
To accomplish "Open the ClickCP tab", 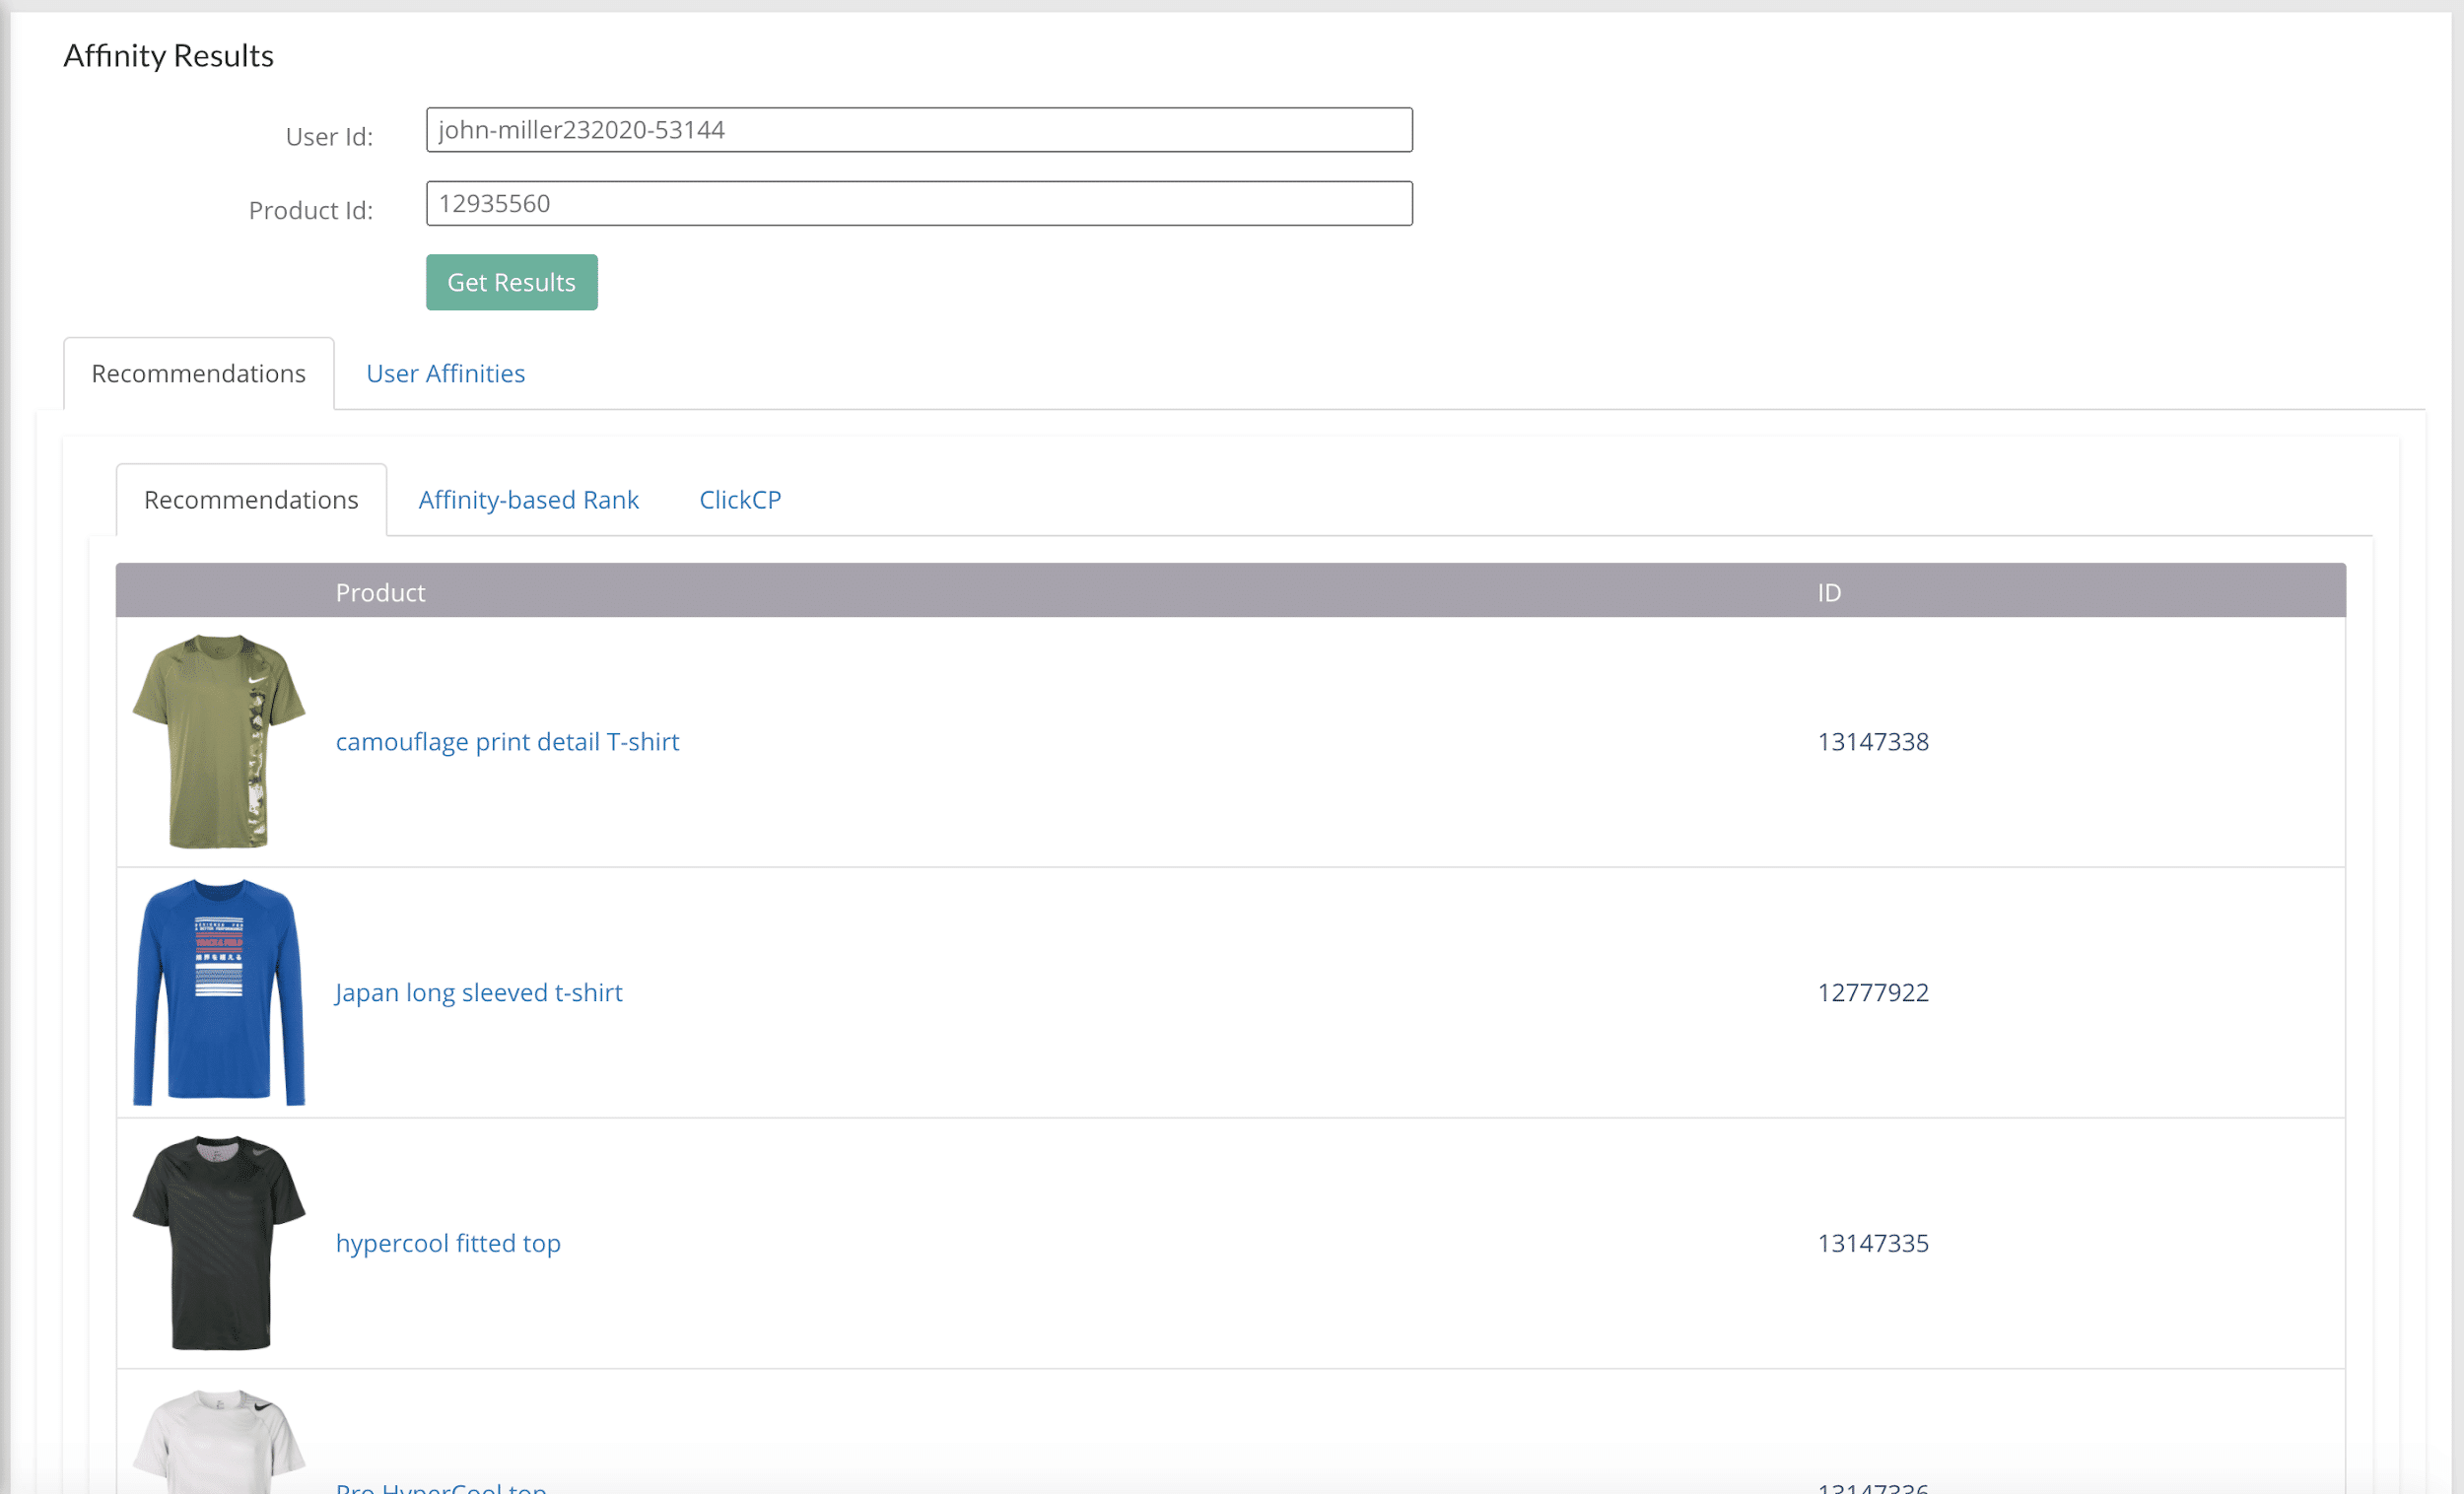I will pyautogui.click(x=740, y=499).
